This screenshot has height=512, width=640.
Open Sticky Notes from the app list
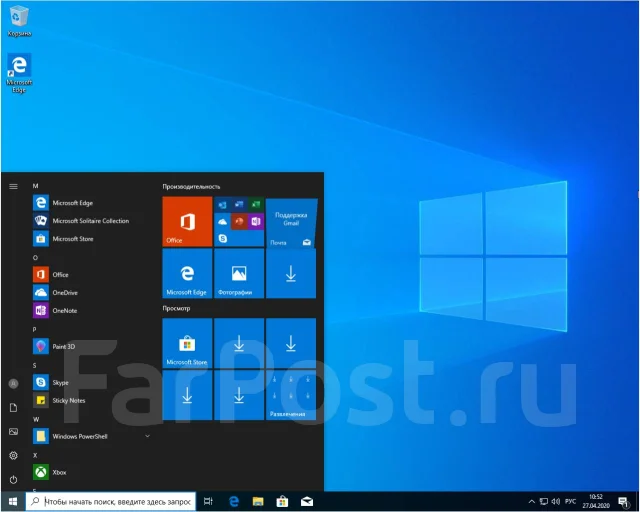point(92,401)
